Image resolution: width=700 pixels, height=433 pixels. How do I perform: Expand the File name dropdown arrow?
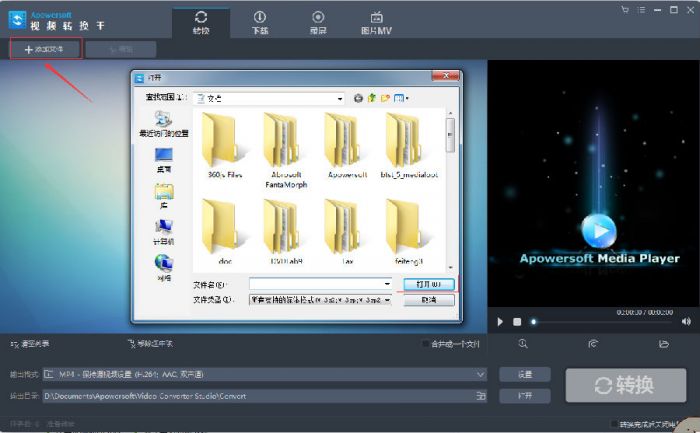[387, 284]
